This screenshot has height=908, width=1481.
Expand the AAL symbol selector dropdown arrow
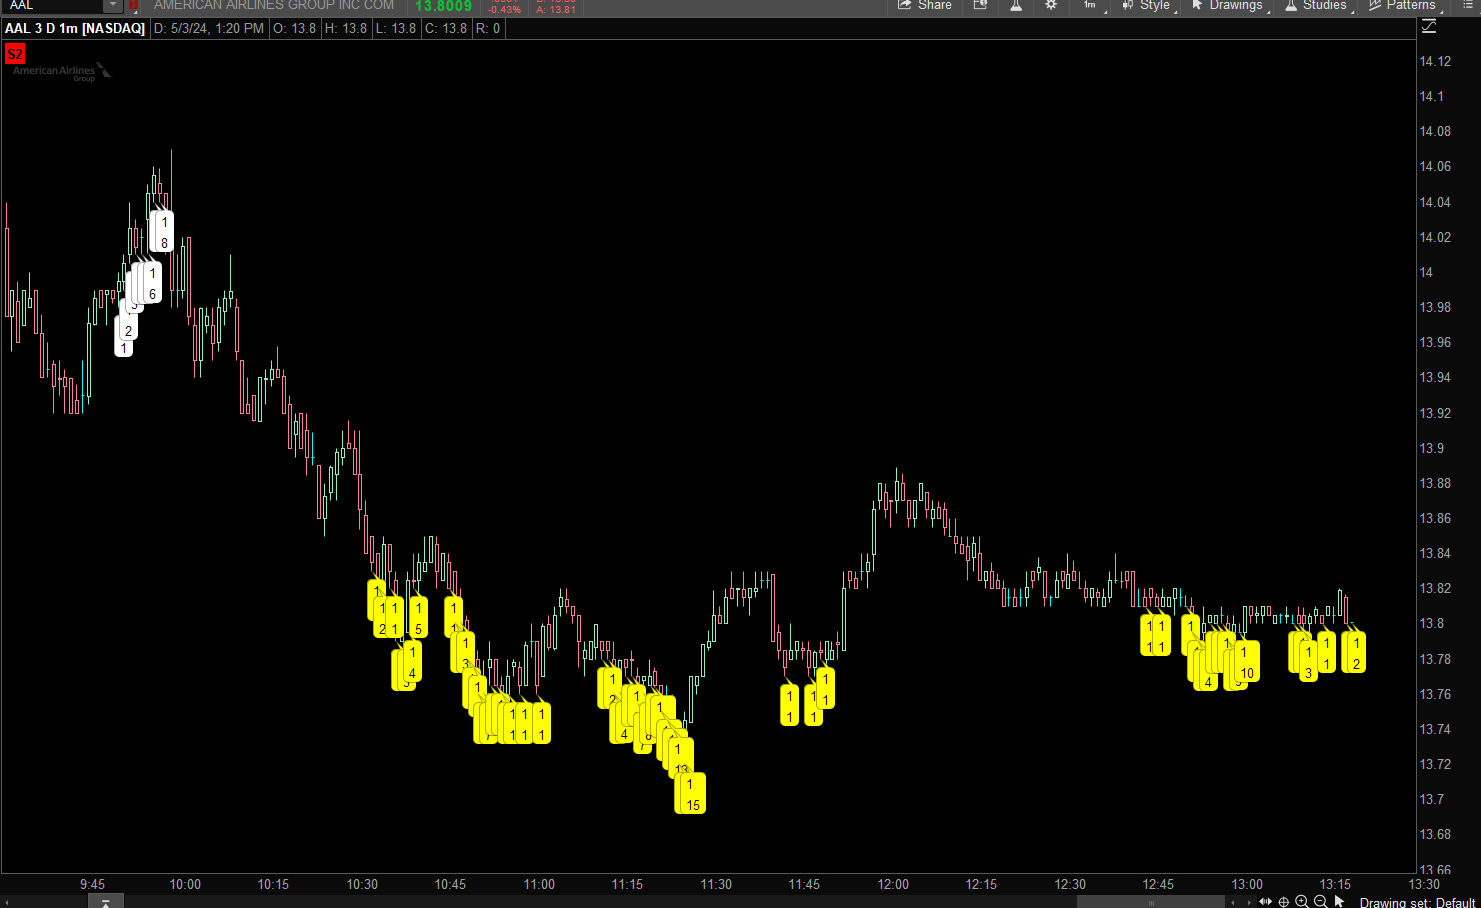pyautogui.click(x=112, y=5)
